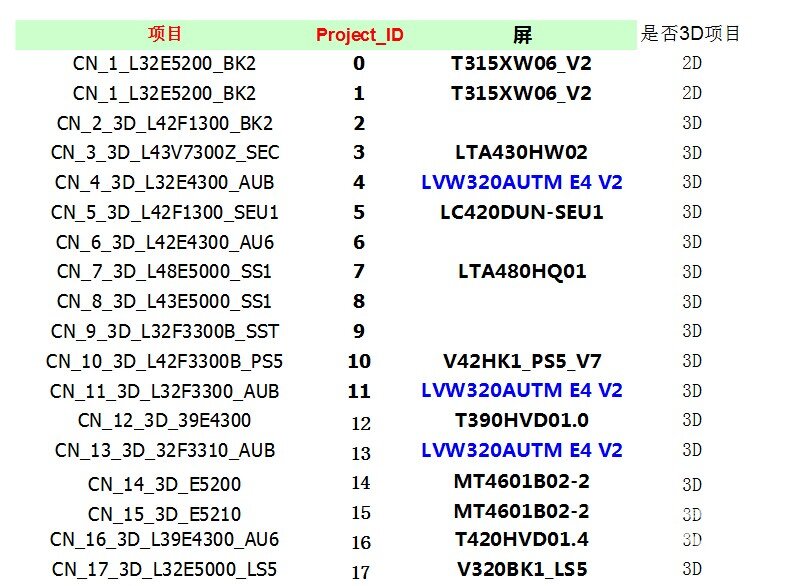The width and height of the screenshot is (798, 586).
Task: Click the 3D value in V42HK1_PS5_V7 row
Action: click(x=692, y=361)
